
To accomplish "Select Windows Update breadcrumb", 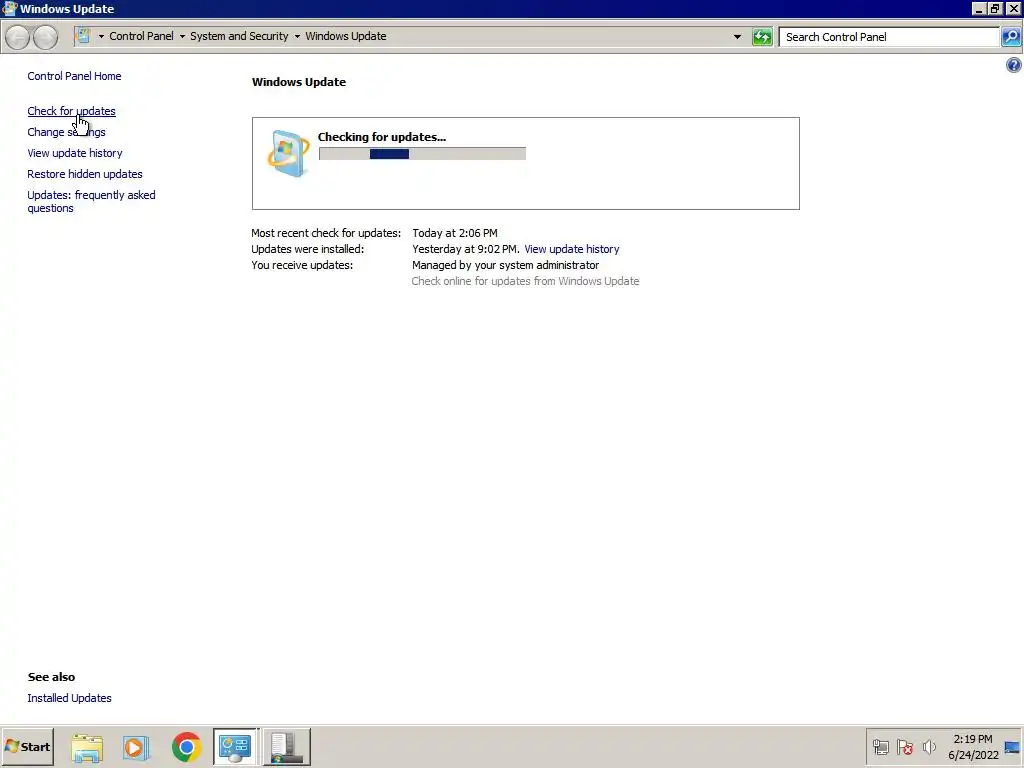I will coord(345,36).
